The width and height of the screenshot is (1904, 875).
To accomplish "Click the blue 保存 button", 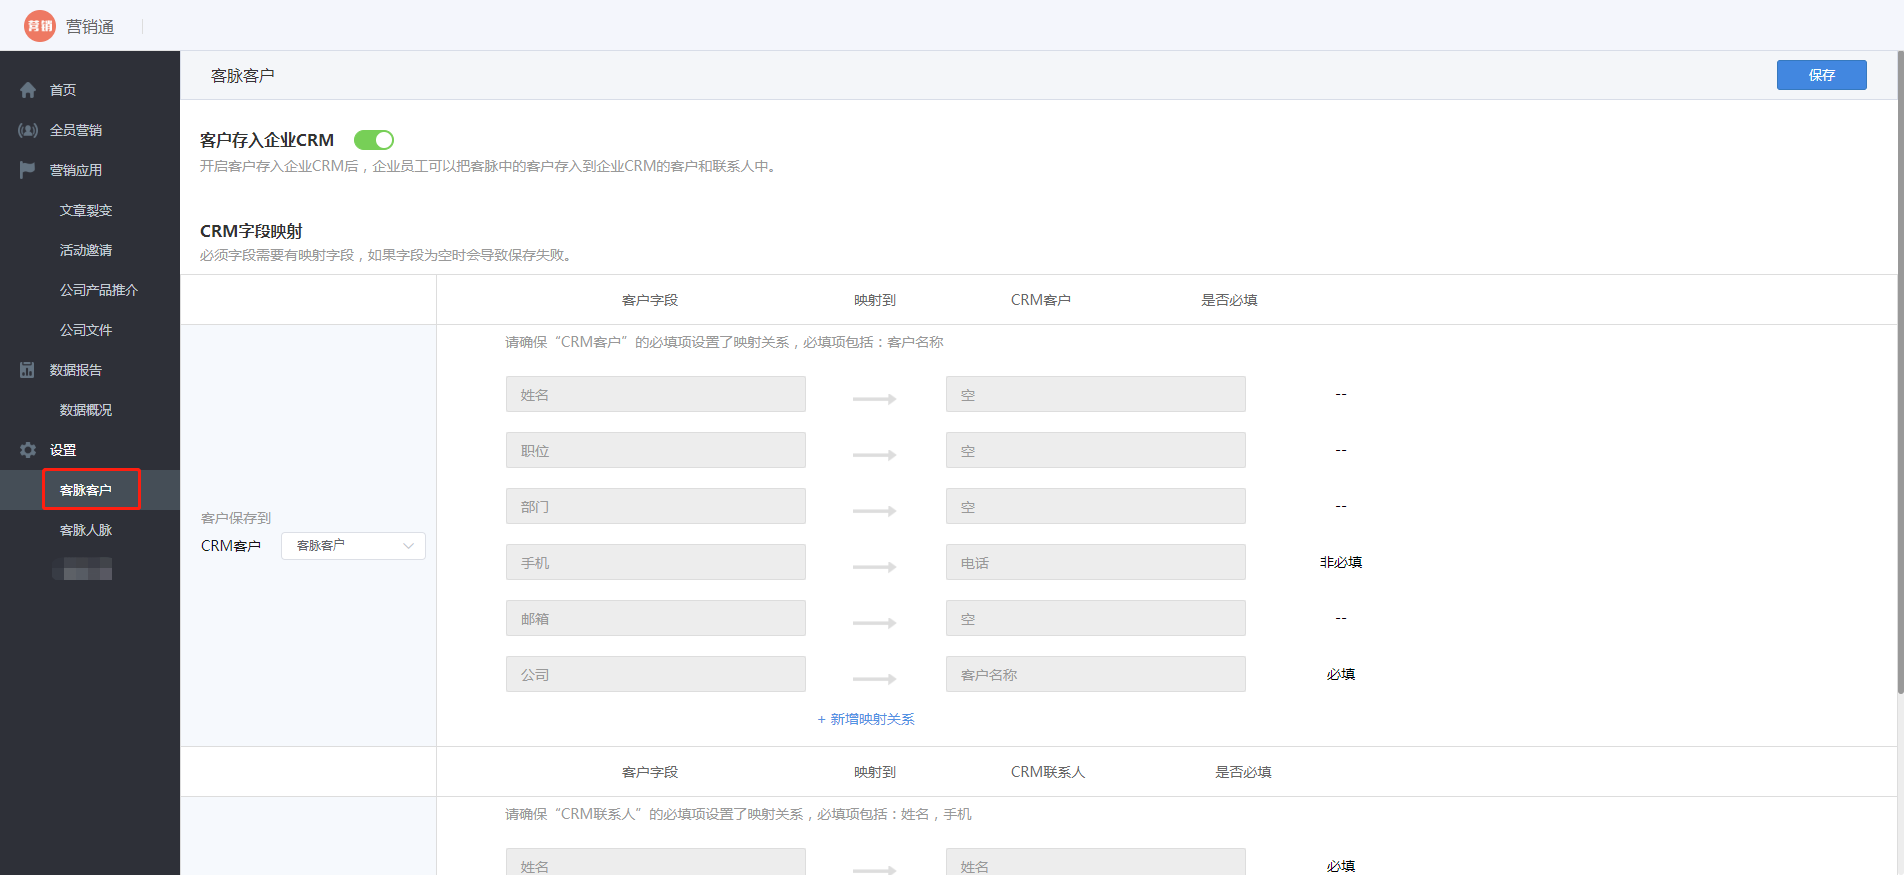I will 1821,75.
